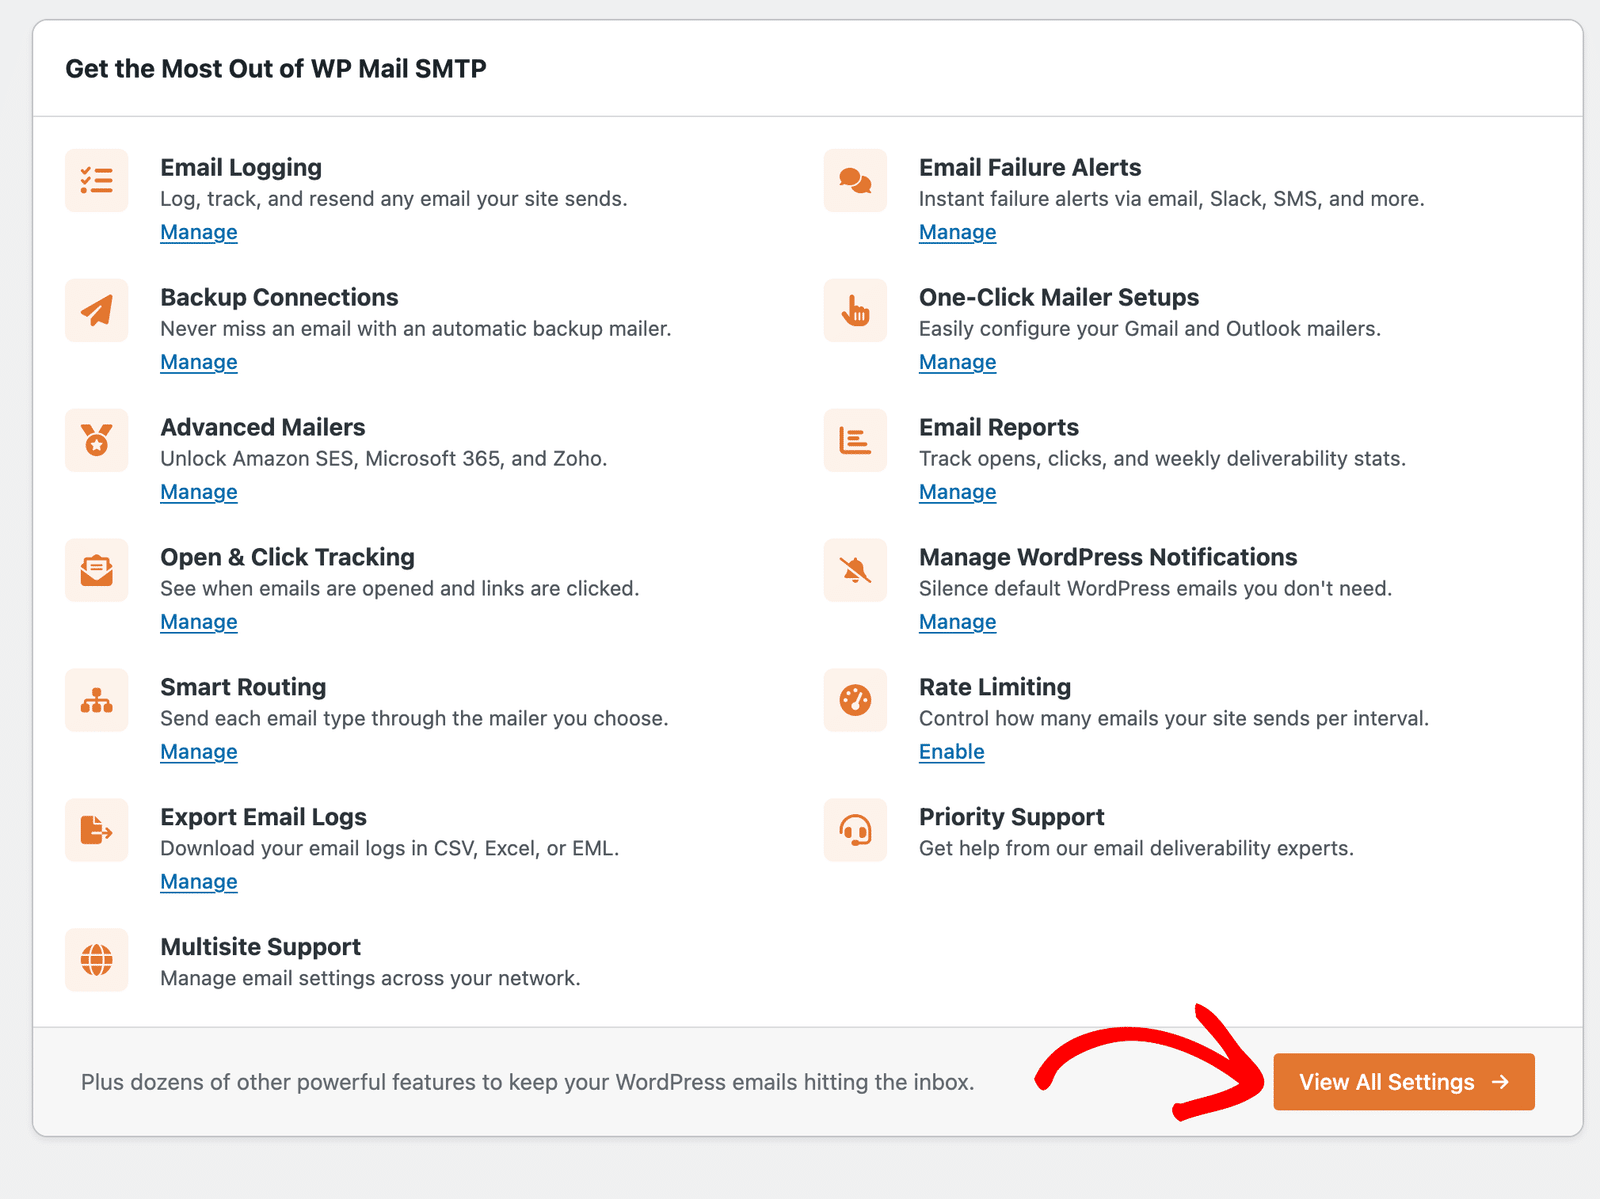Open Manage link under Open & Click Tracking
The image size is (1600, 1199).
point(199,622)
